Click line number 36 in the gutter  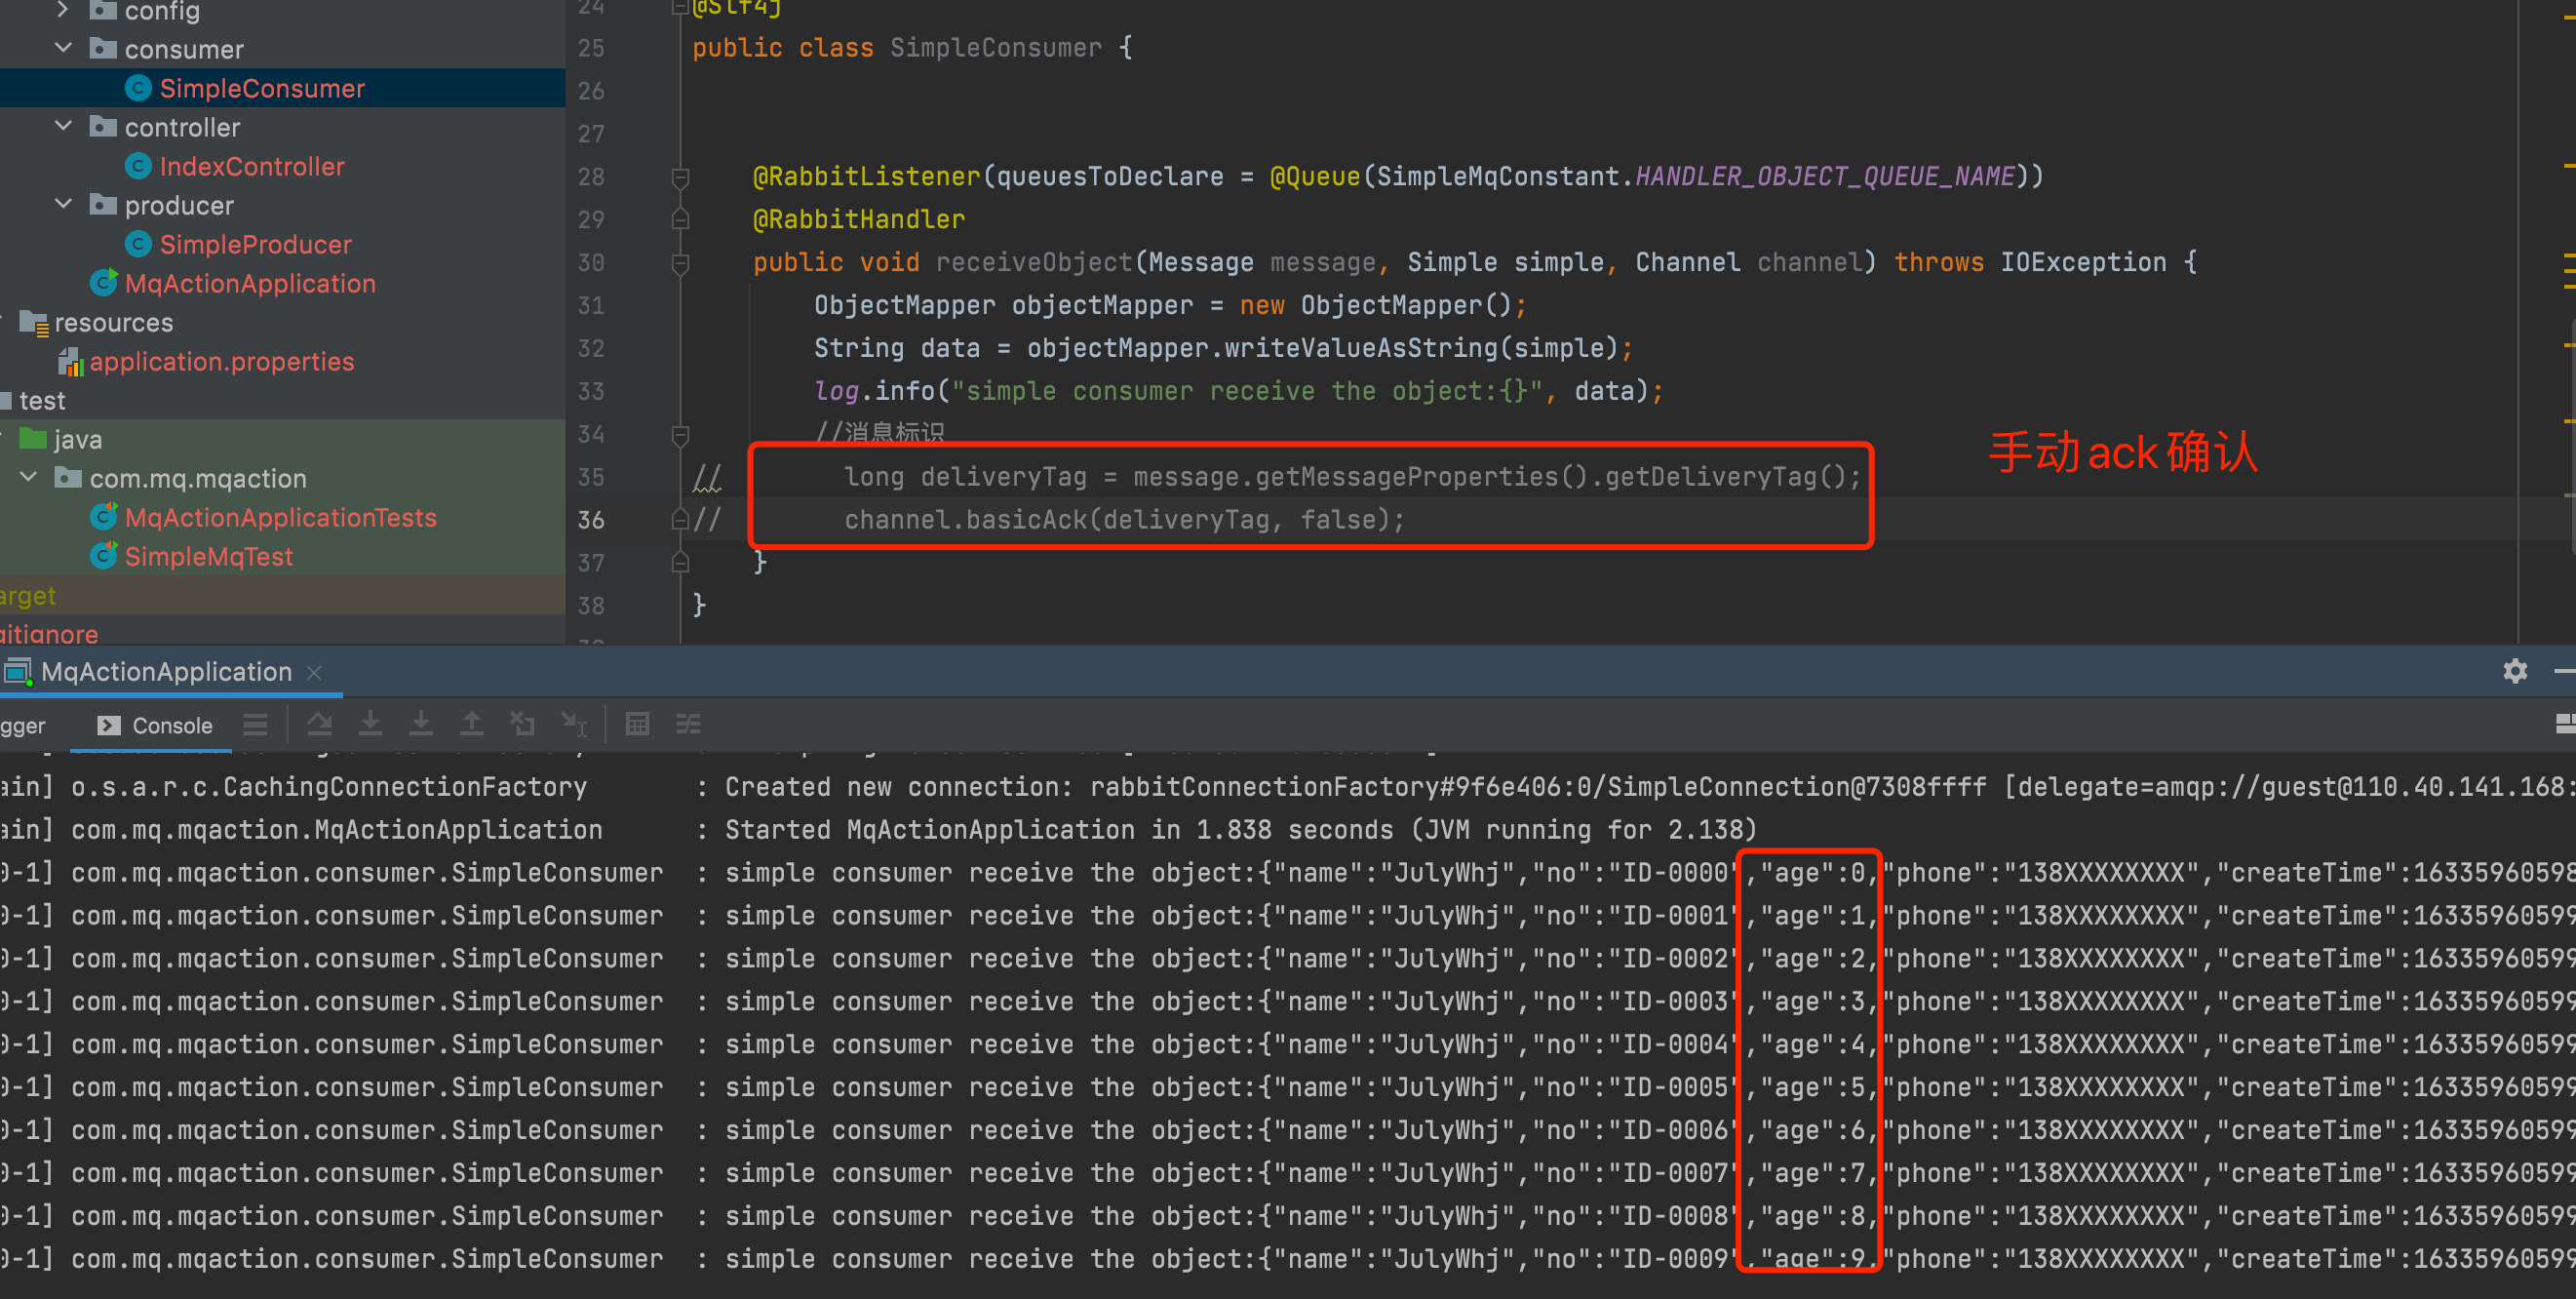[x=591, y=520]
